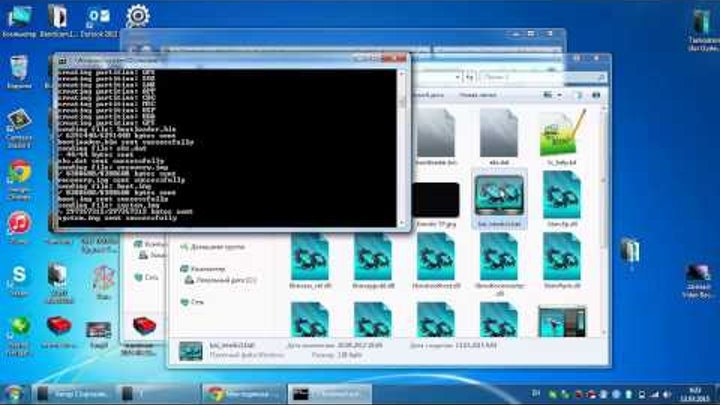Expand the Network node in navigation pane

tap(174, 300)
